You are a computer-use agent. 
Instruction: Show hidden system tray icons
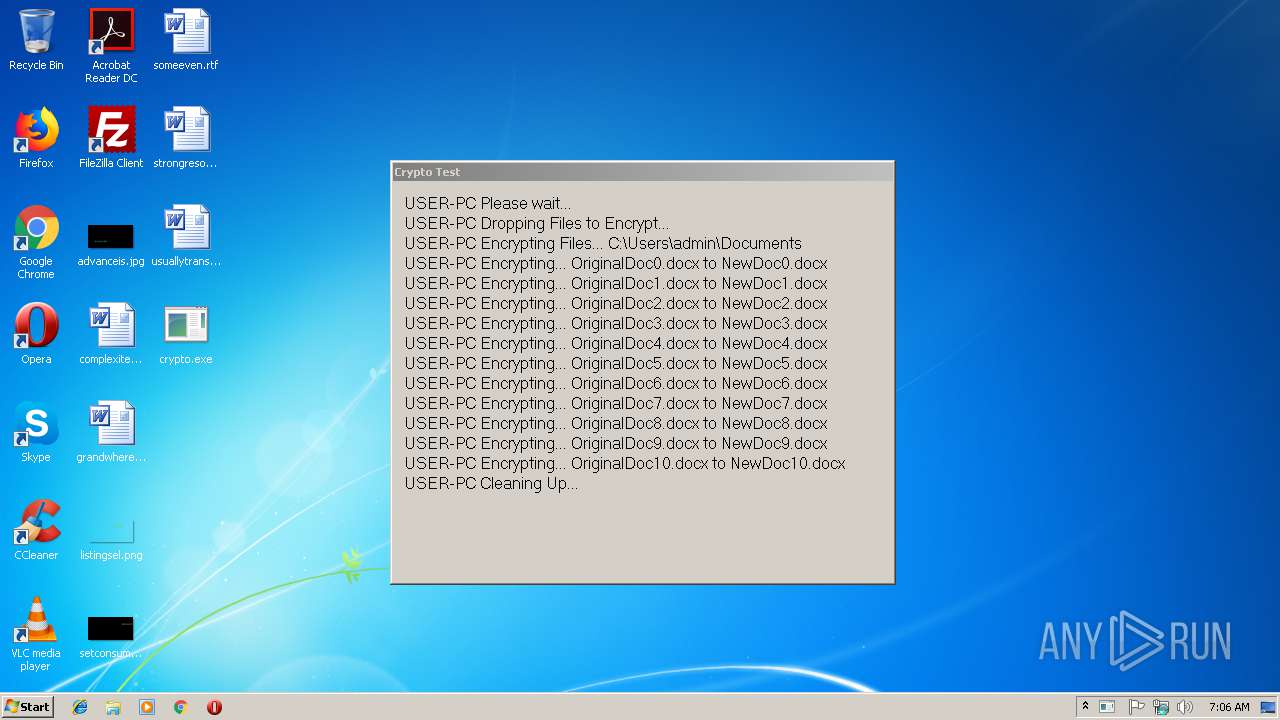click(1085, 707)
